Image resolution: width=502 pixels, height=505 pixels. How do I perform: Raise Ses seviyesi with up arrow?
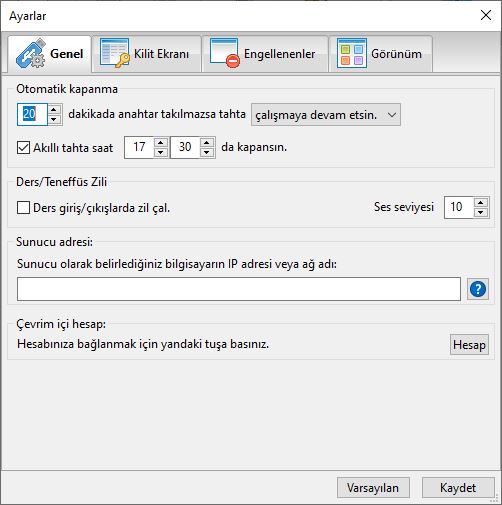click(481, 202)
